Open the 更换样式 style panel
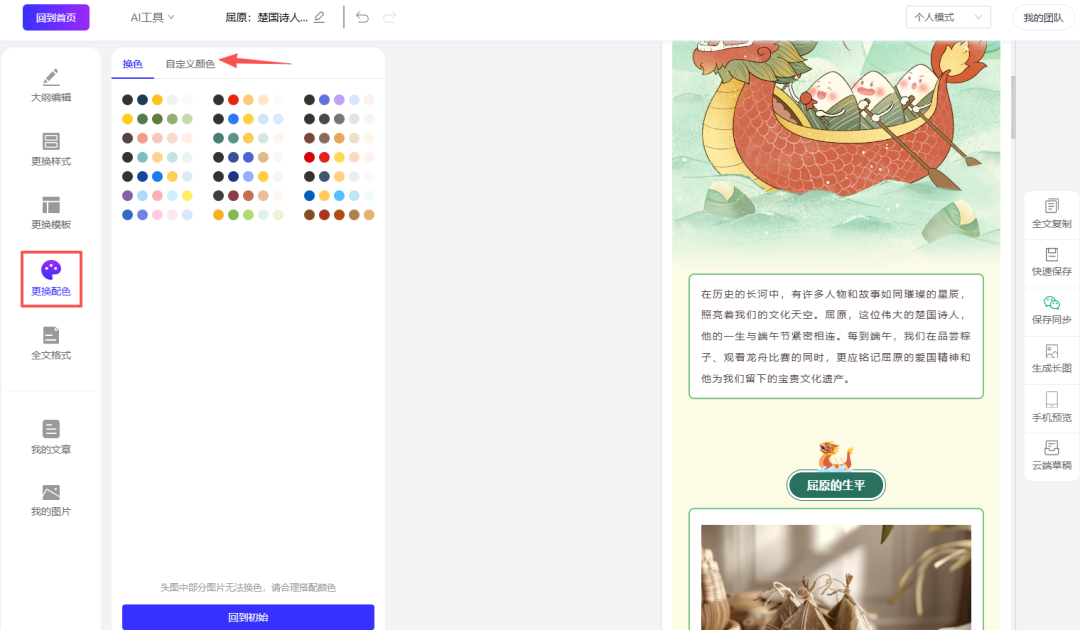 point(51,149)
